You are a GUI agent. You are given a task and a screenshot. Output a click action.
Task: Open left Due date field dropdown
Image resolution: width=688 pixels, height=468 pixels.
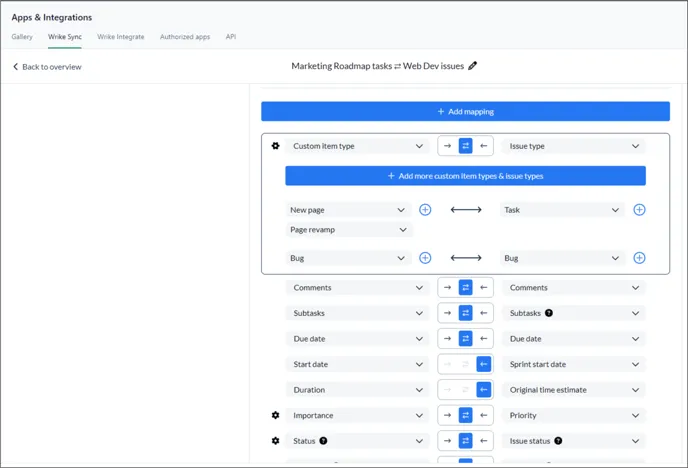[x=357, y=339]
